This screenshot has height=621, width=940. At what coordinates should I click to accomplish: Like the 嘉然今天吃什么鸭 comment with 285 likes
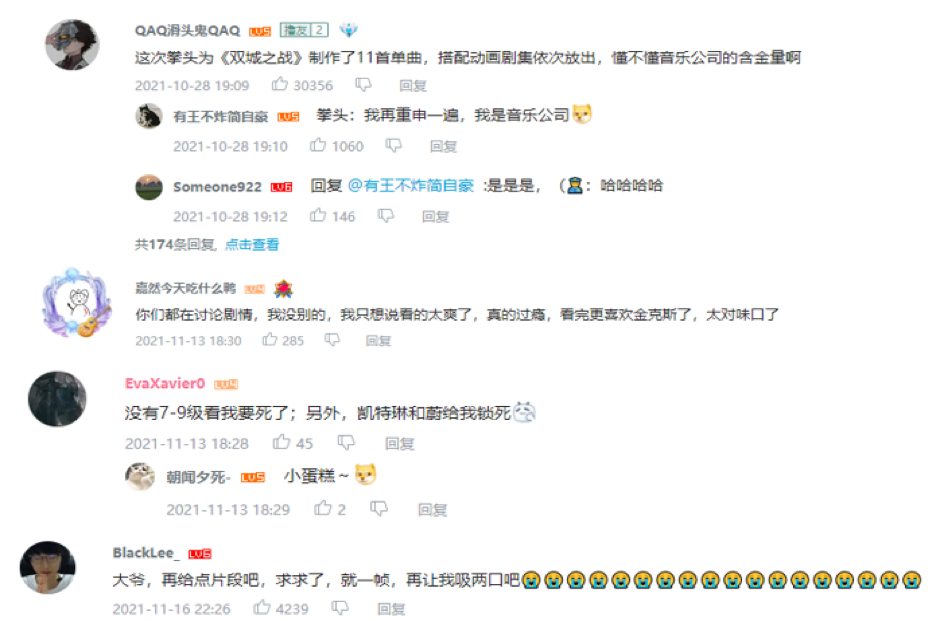pos(270,339)
